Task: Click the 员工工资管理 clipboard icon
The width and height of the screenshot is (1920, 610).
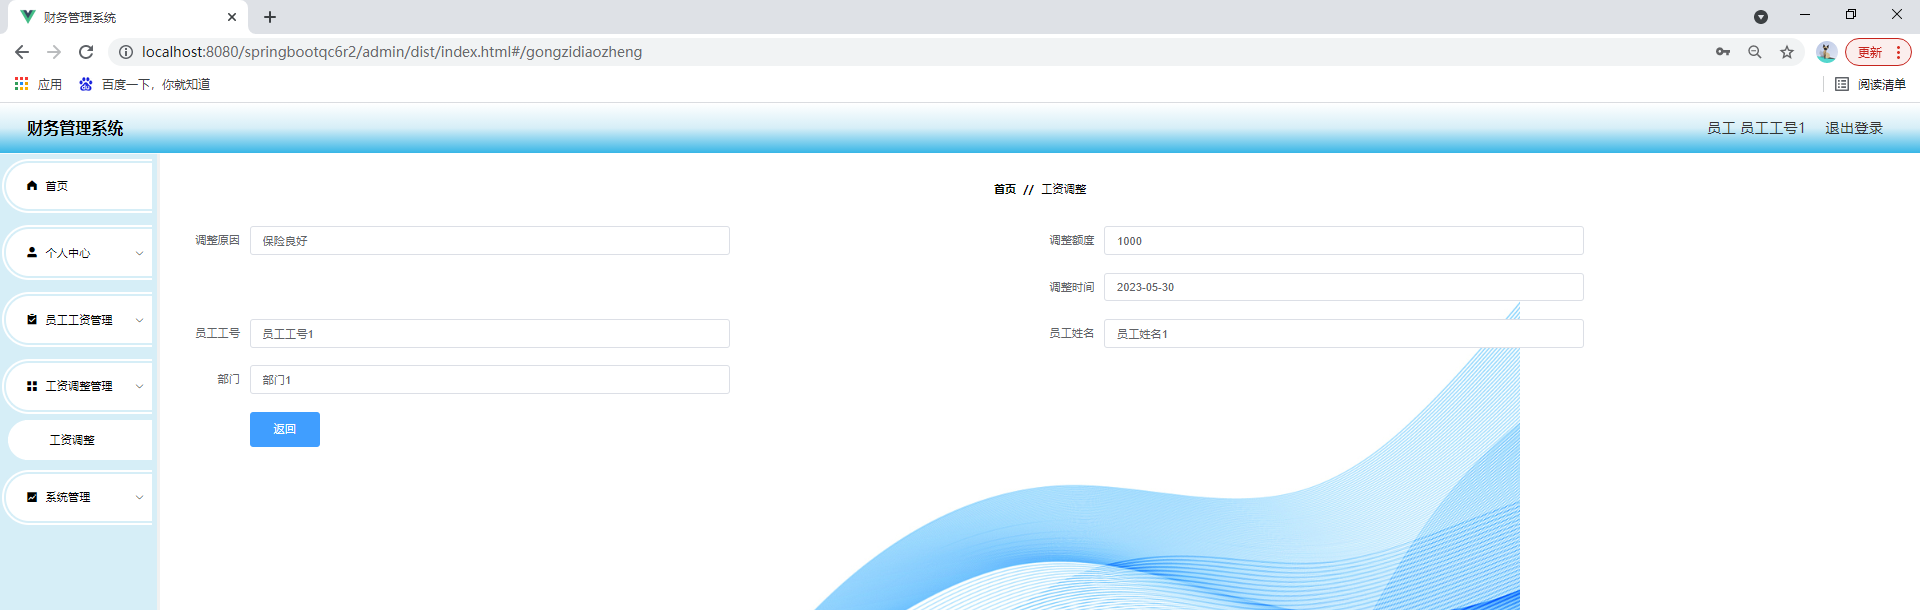Action: (x=32, y=320)
